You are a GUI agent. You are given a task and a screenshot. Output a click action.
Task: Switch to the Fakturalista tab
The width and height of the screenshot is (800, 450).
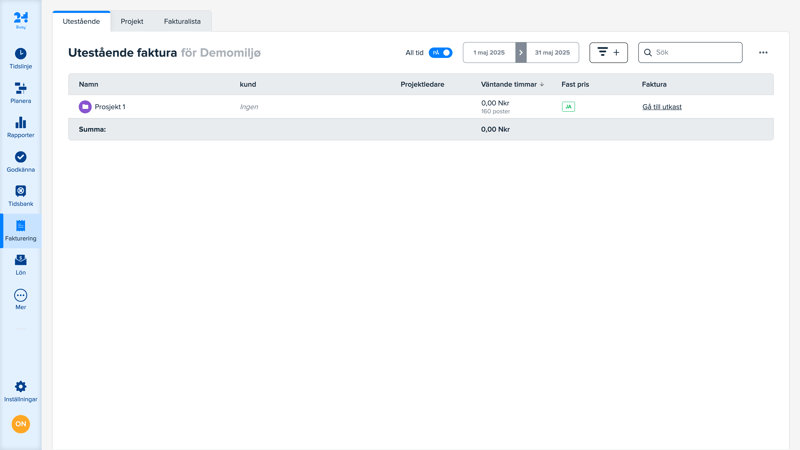coord(182,21)
